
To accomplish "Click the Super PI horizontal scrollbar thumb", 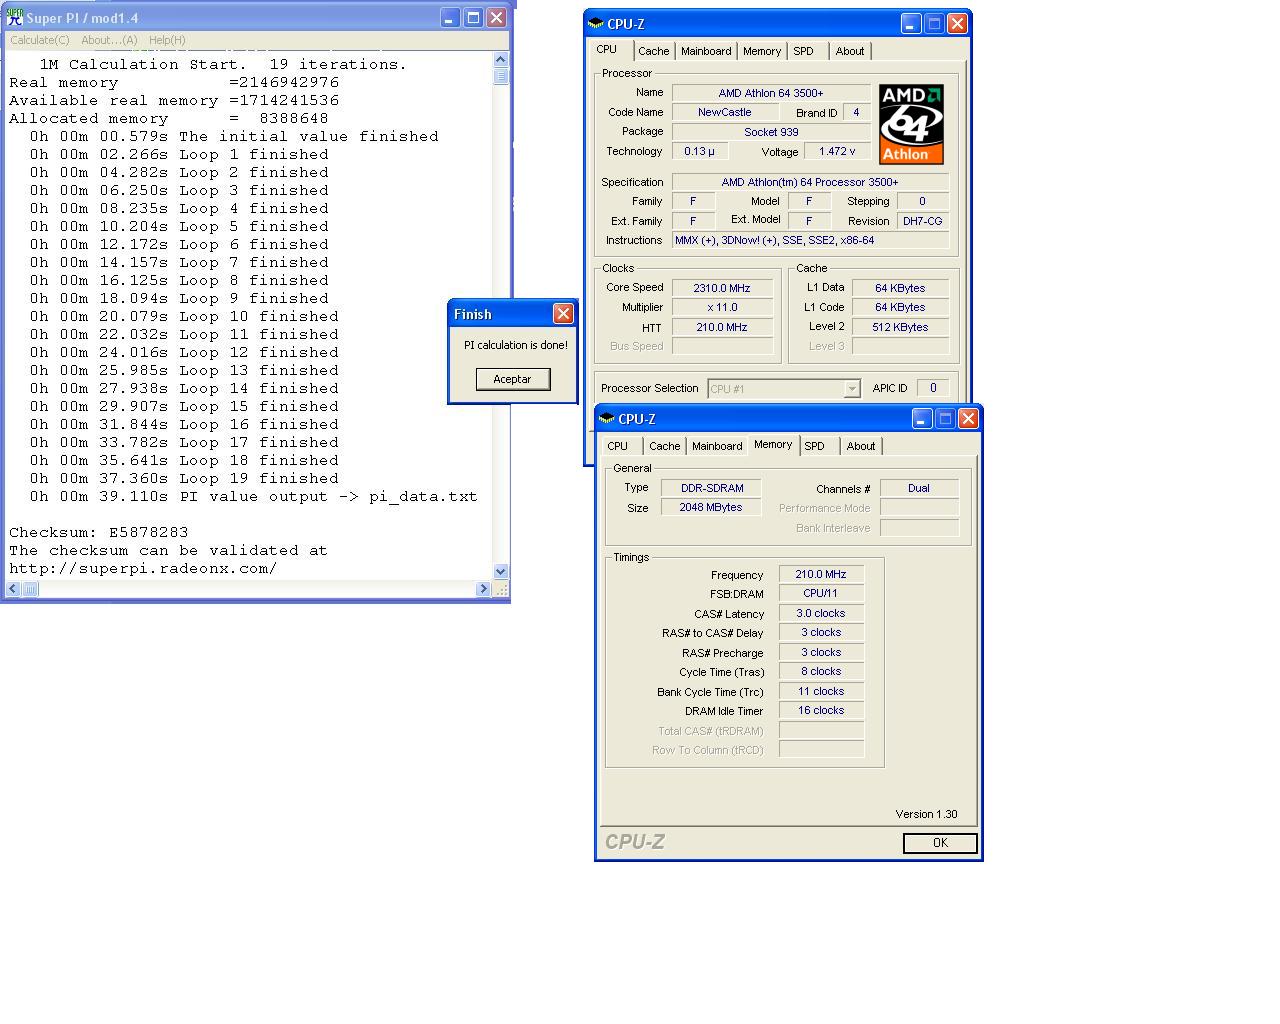I will tap(30, 589).
